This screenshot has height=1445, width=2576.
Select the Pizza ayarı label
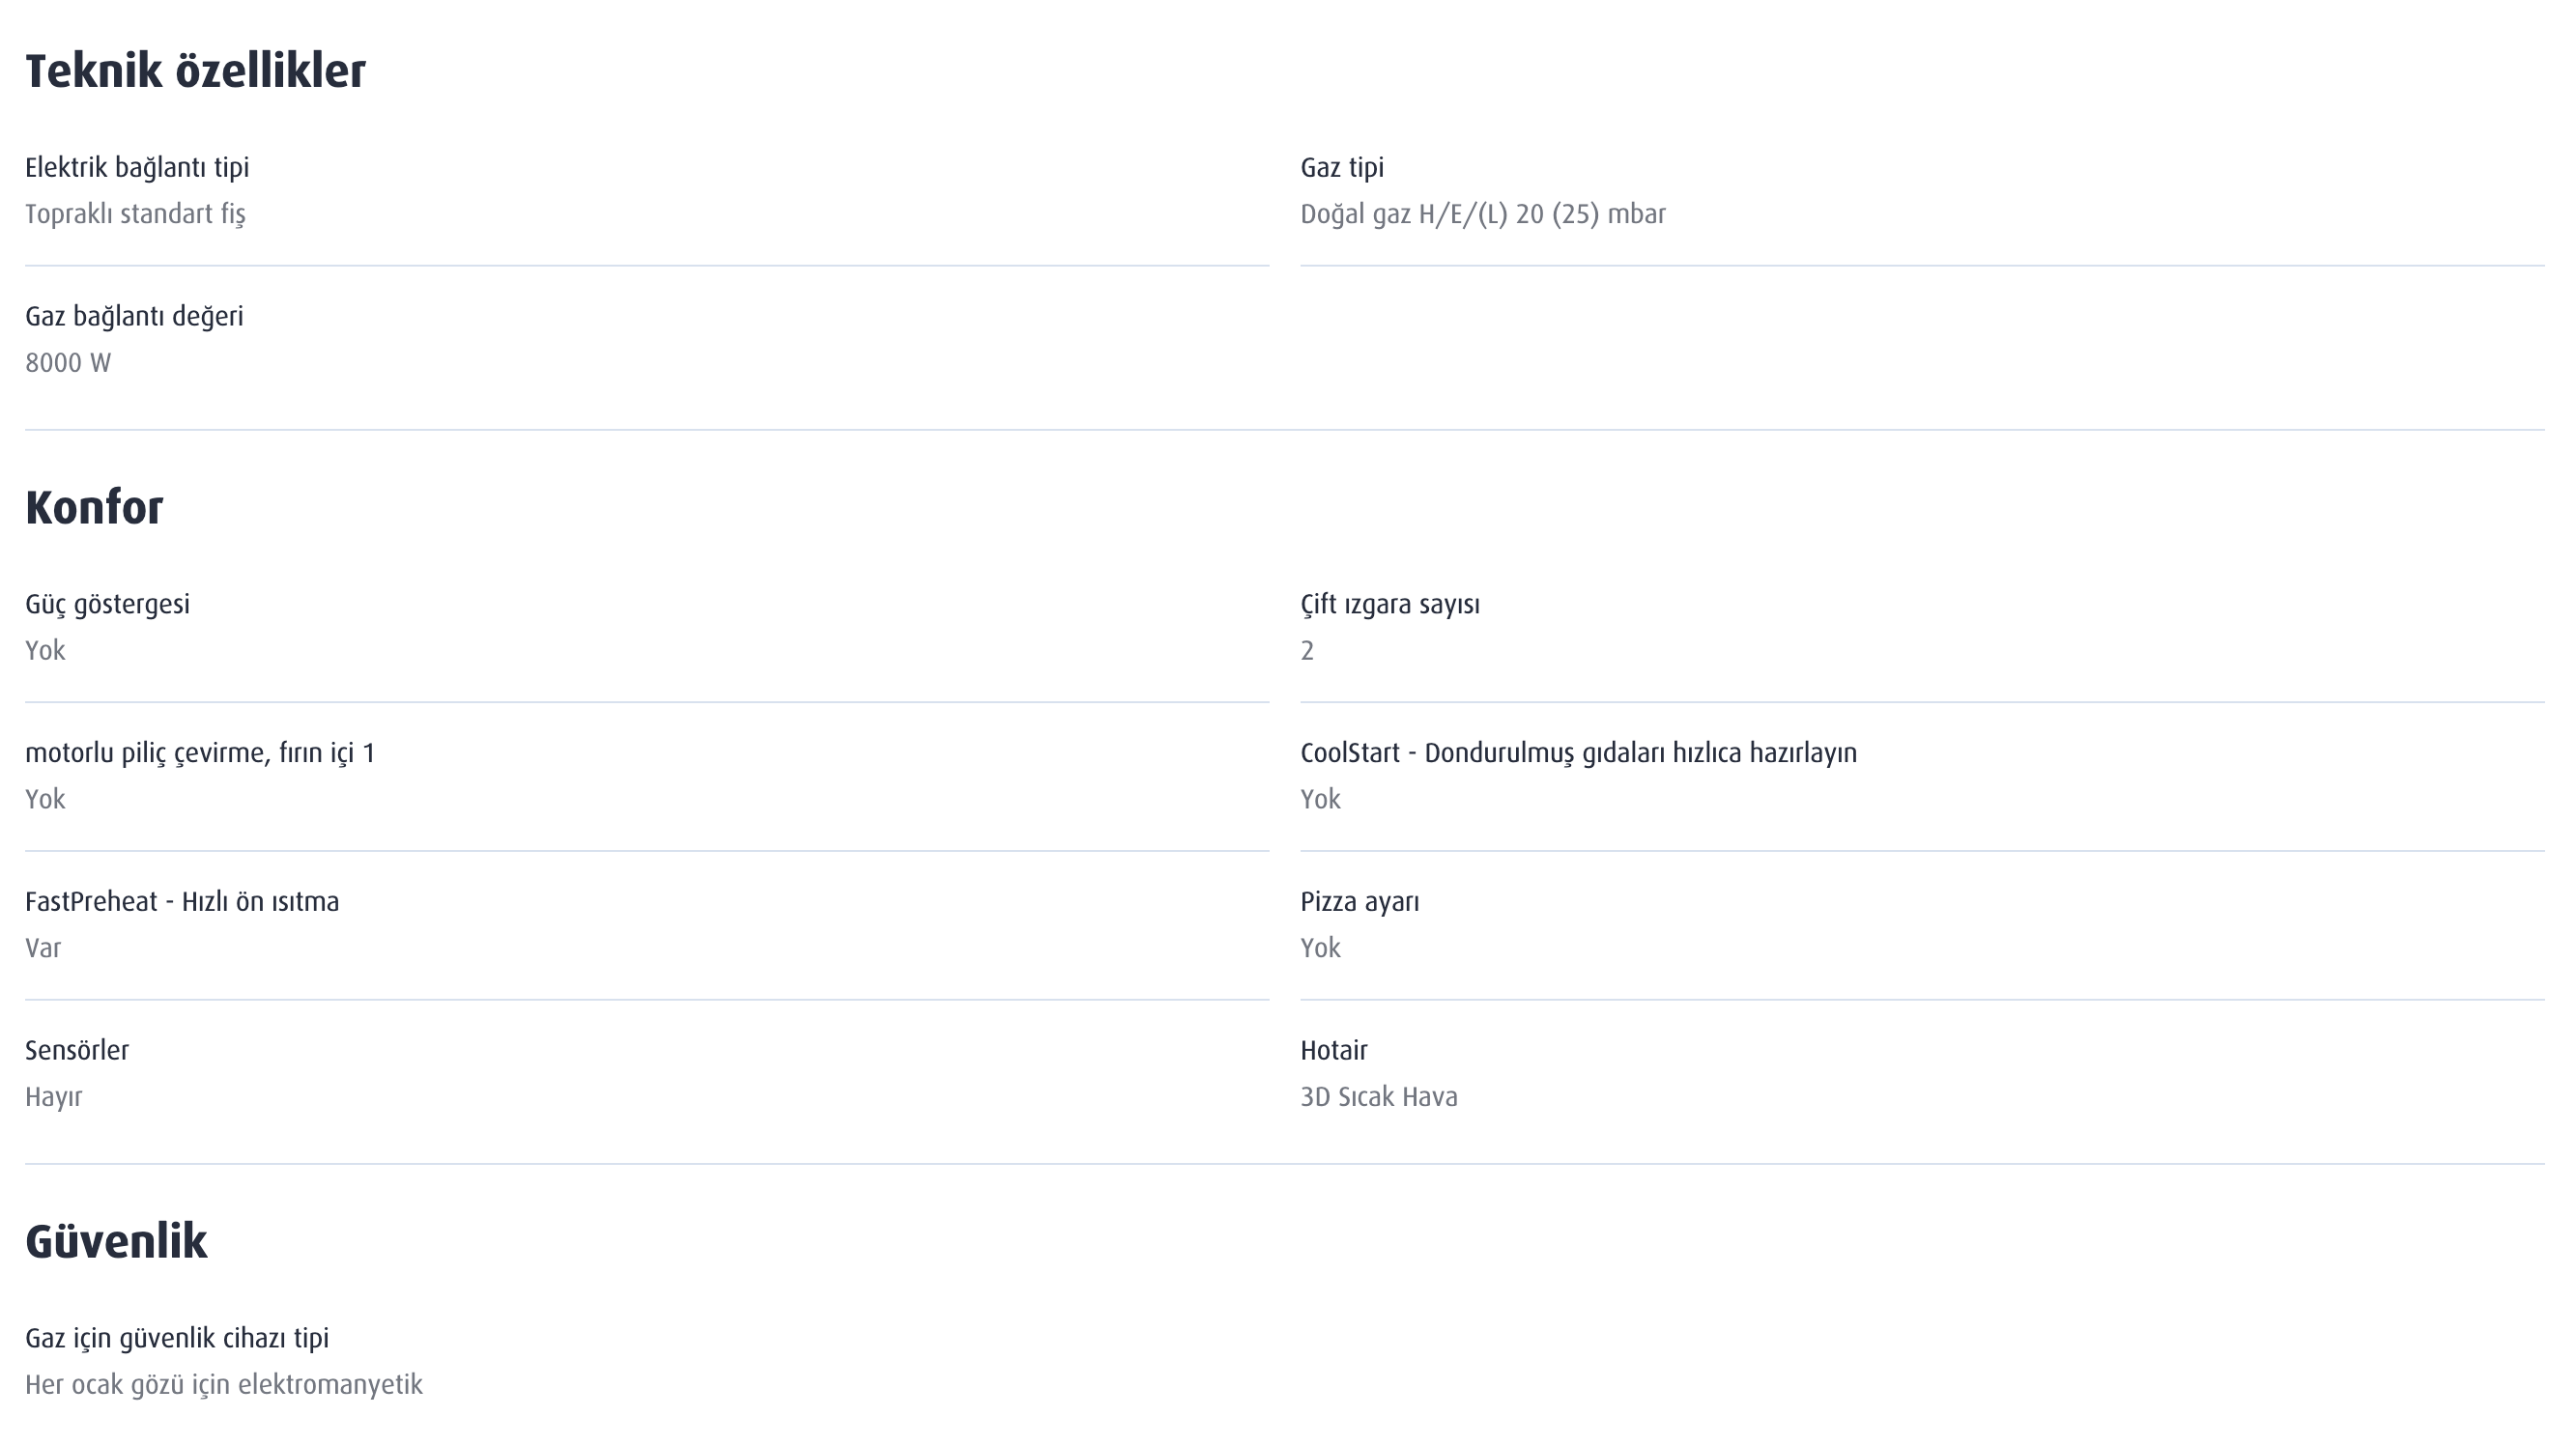(x=1360, y=903)
